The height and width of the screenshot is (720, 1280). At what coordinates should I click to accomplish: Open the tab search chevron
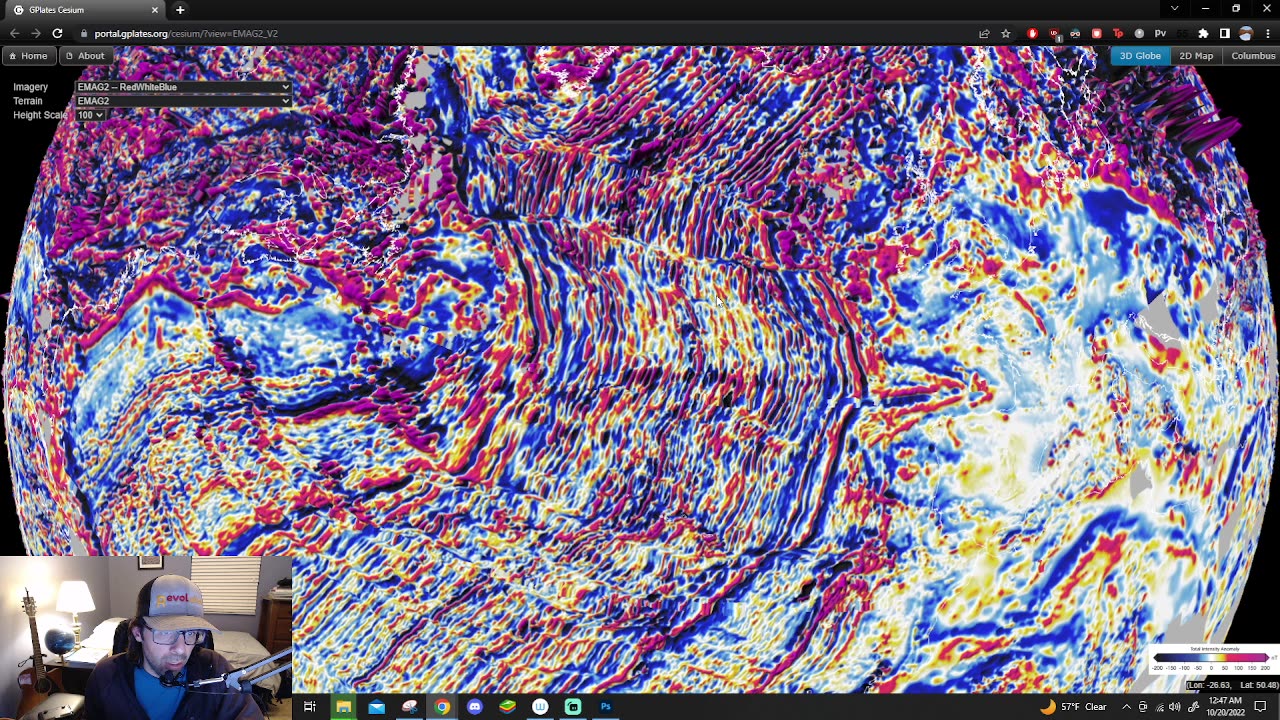[1174, 9]
